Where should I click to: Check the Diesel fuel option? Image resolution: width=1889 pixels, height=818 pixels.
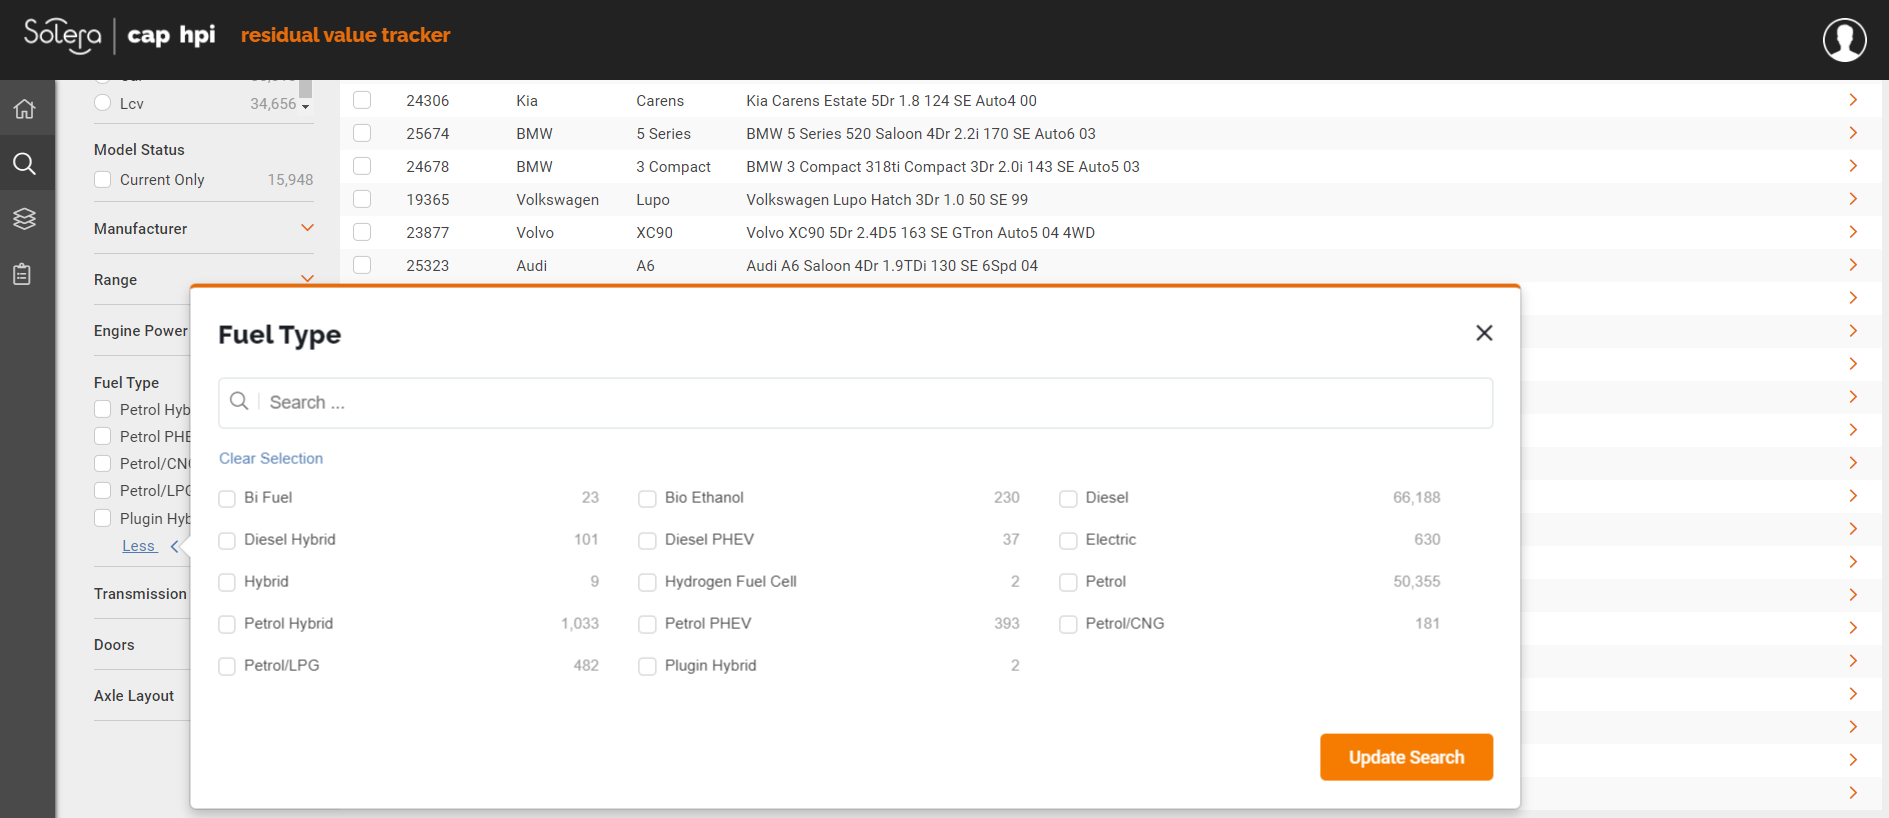(1068, 498)
